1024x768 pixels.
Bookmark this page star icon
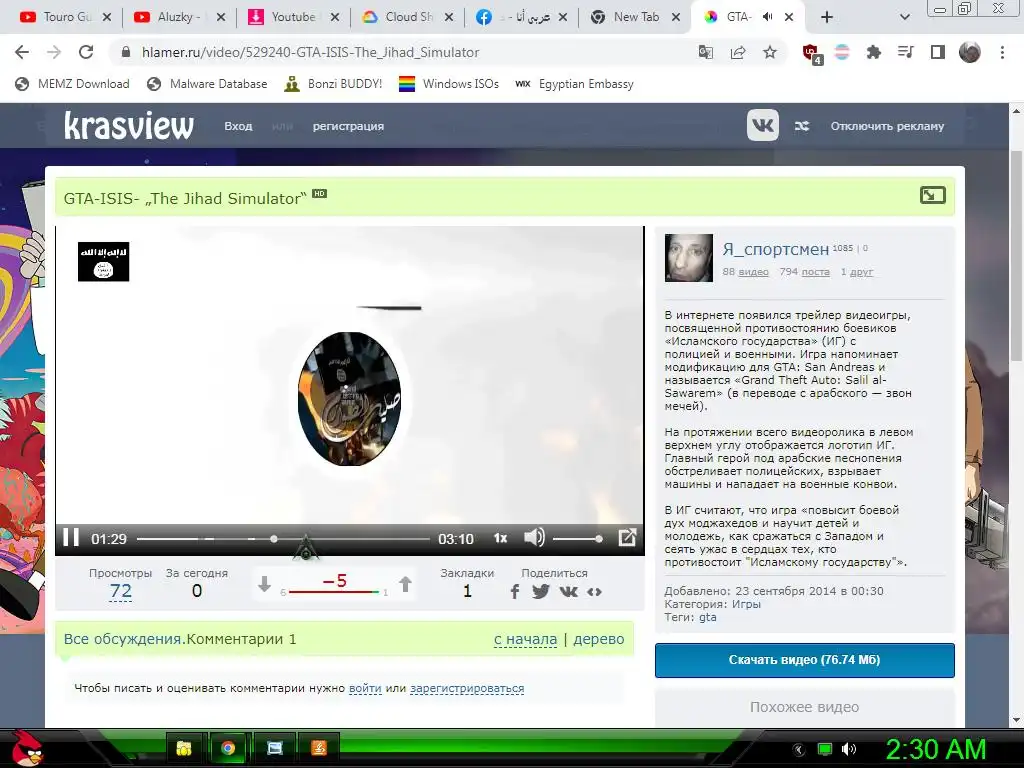[770, 52]
